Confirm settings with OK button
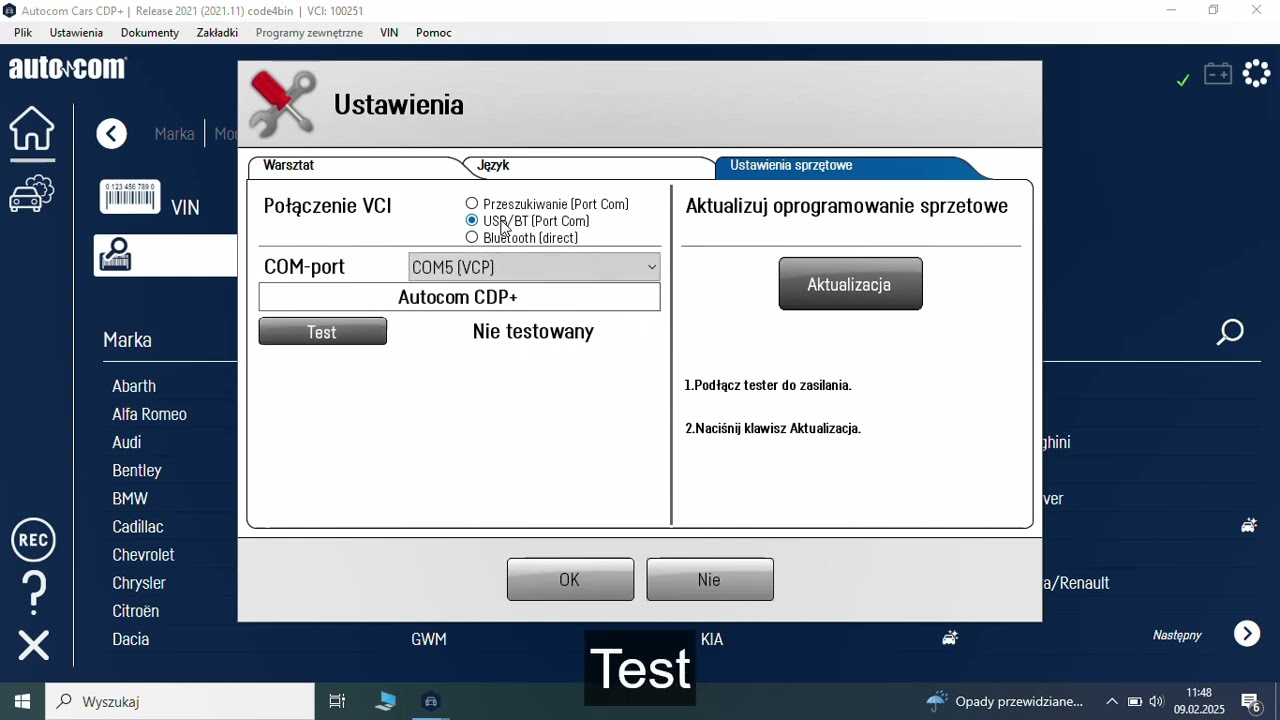This screenshot has height=720, width=1280. [570, 580]
